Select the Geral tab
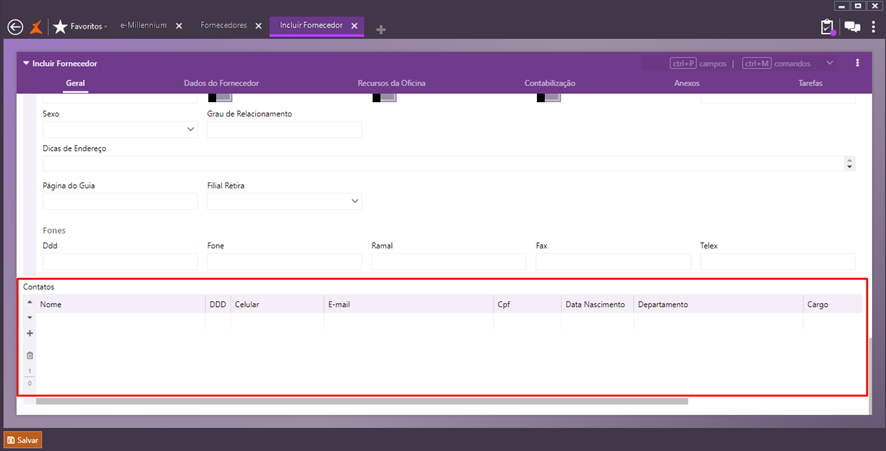 (75, 83)
